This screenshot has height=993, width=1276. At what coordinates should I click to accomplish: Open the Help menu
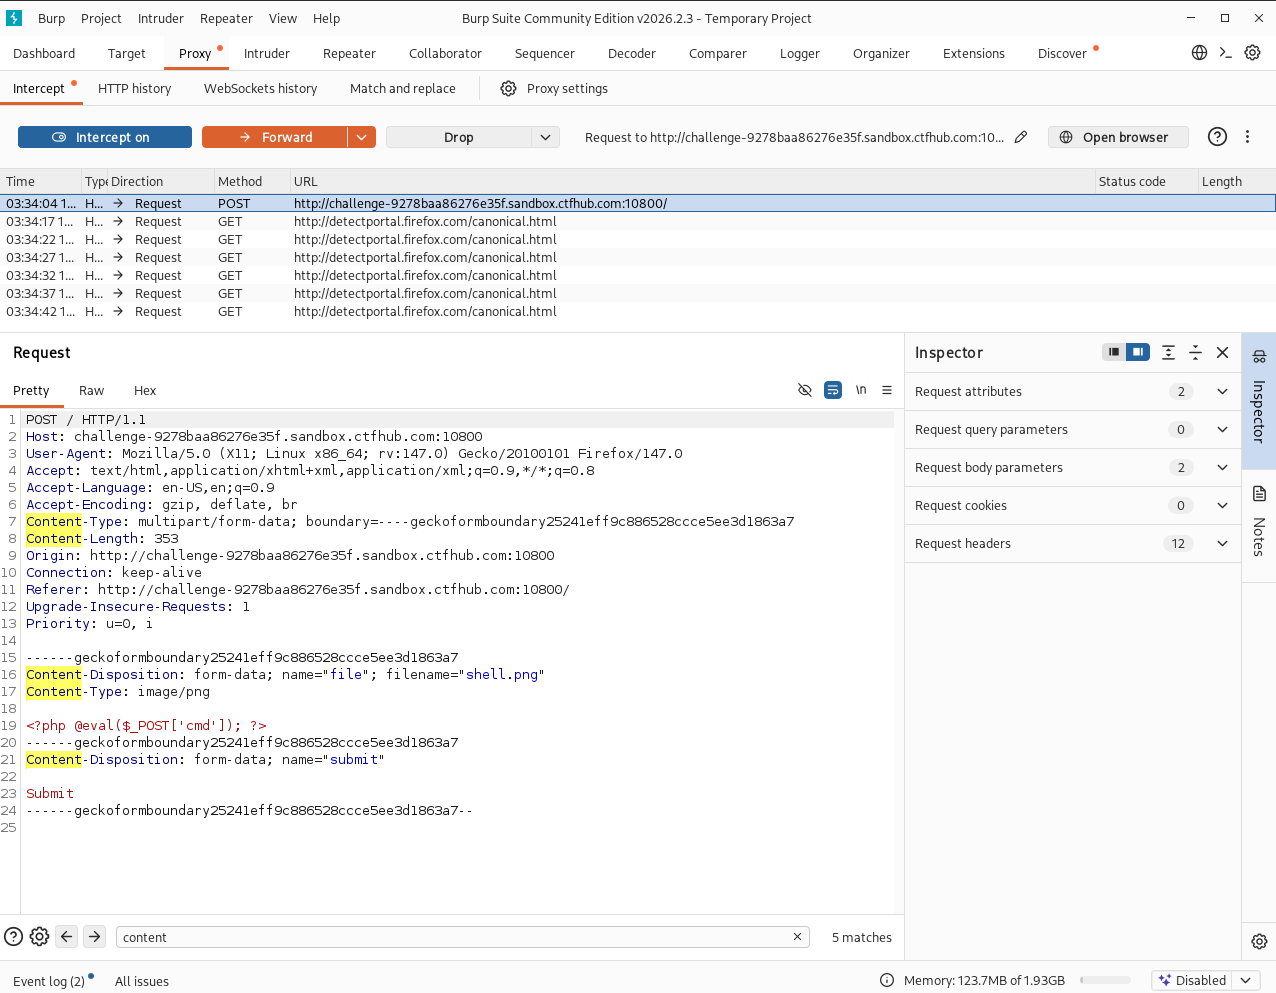pyautogui.click(x=326, y=18)
